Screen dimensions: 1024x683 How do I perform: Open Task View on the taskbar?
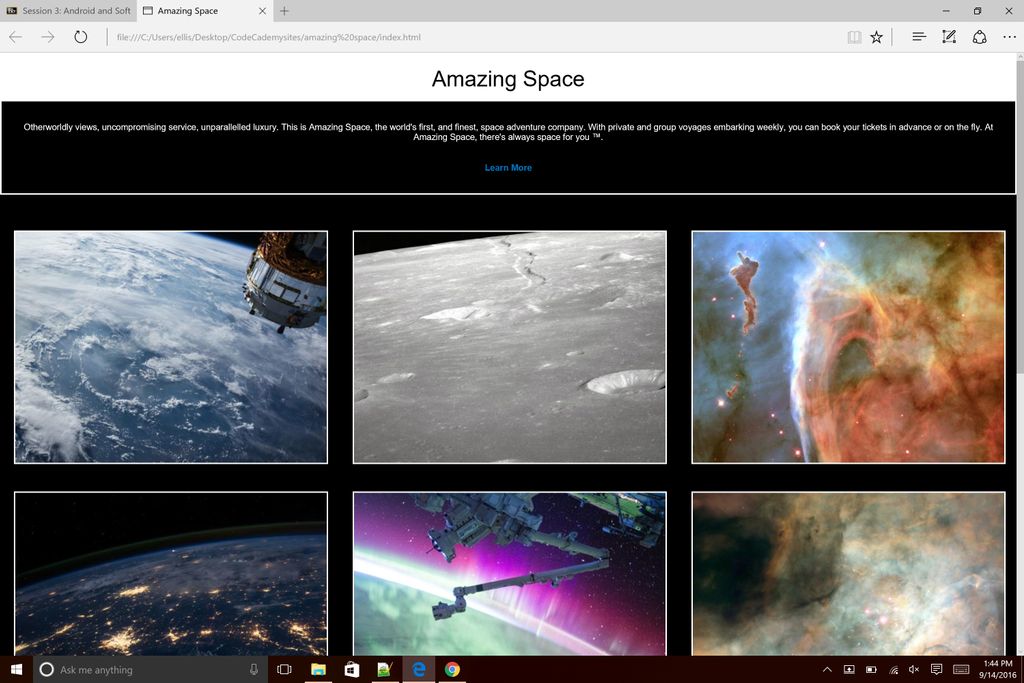(284, 669)
